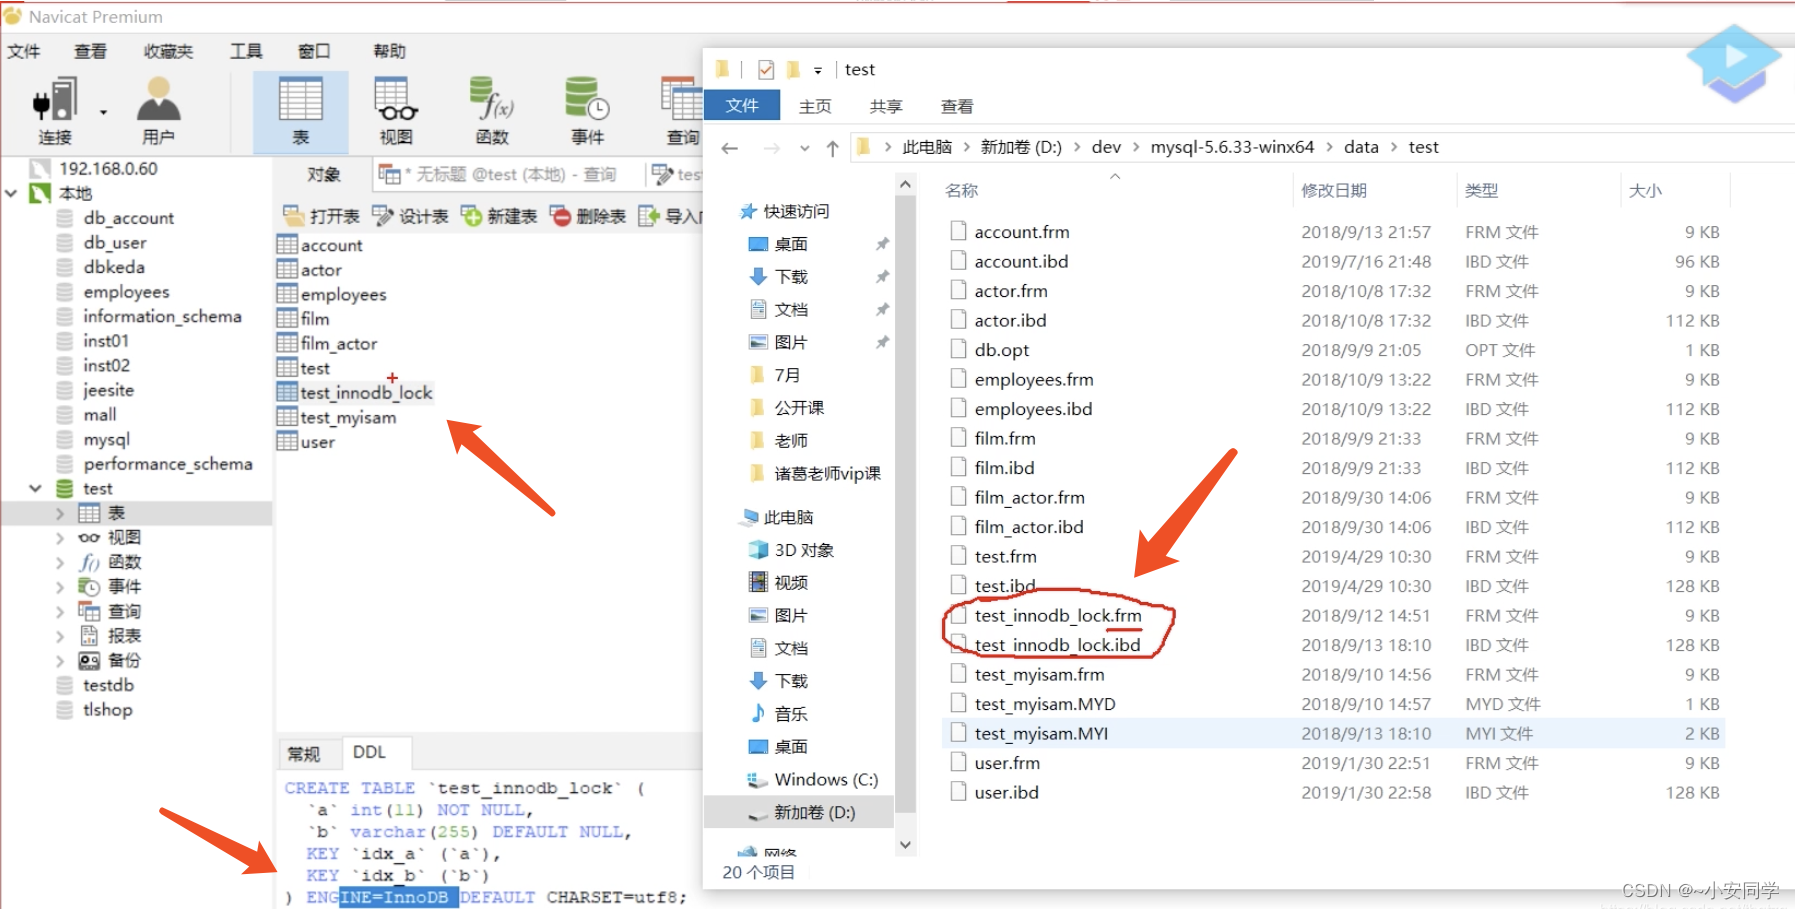Open Explorer 文件 ribbon tab

coord(742,106)
